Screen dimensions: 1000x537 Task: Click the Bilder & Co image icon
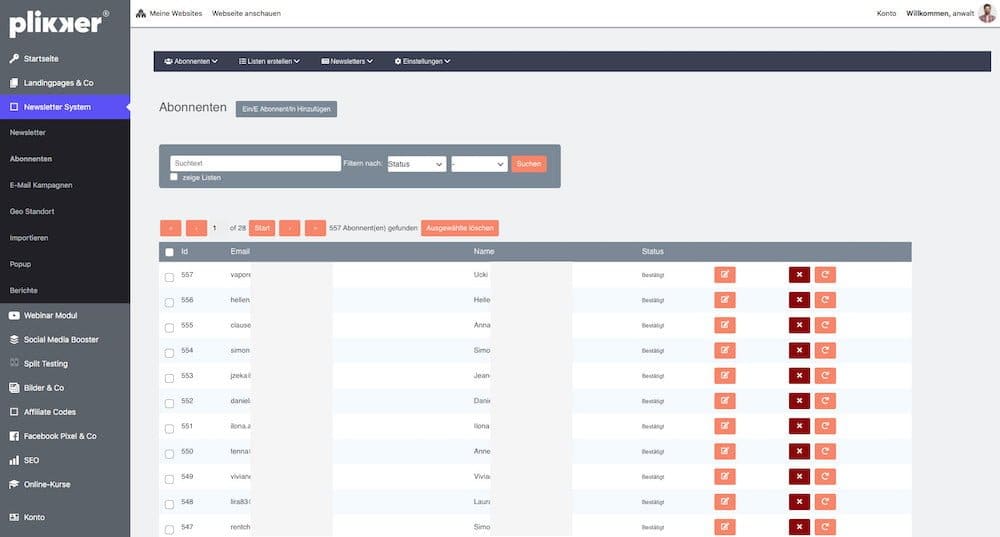pyautogui.click(x=14, y=388)
